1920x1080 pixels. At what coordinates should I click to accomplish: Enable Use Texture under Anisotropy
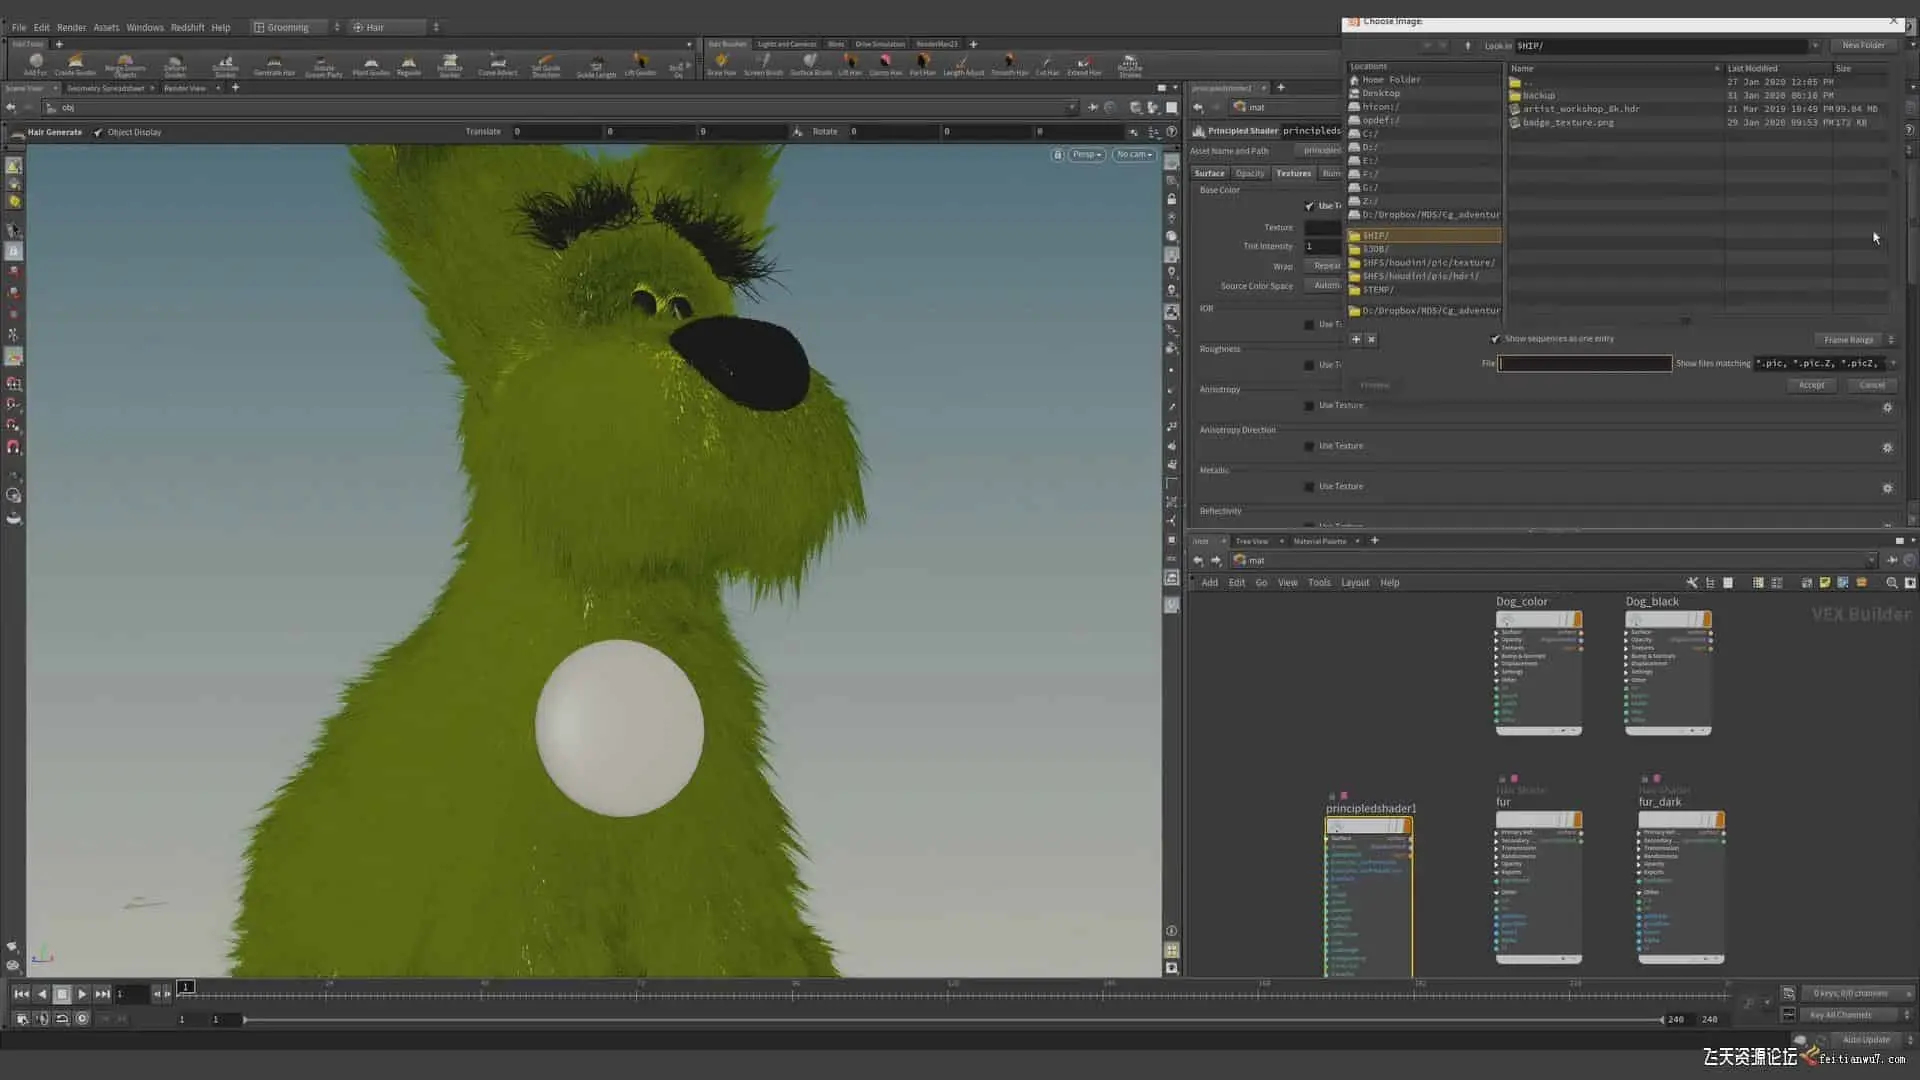pyautogui.click(x=1309, y=406)
